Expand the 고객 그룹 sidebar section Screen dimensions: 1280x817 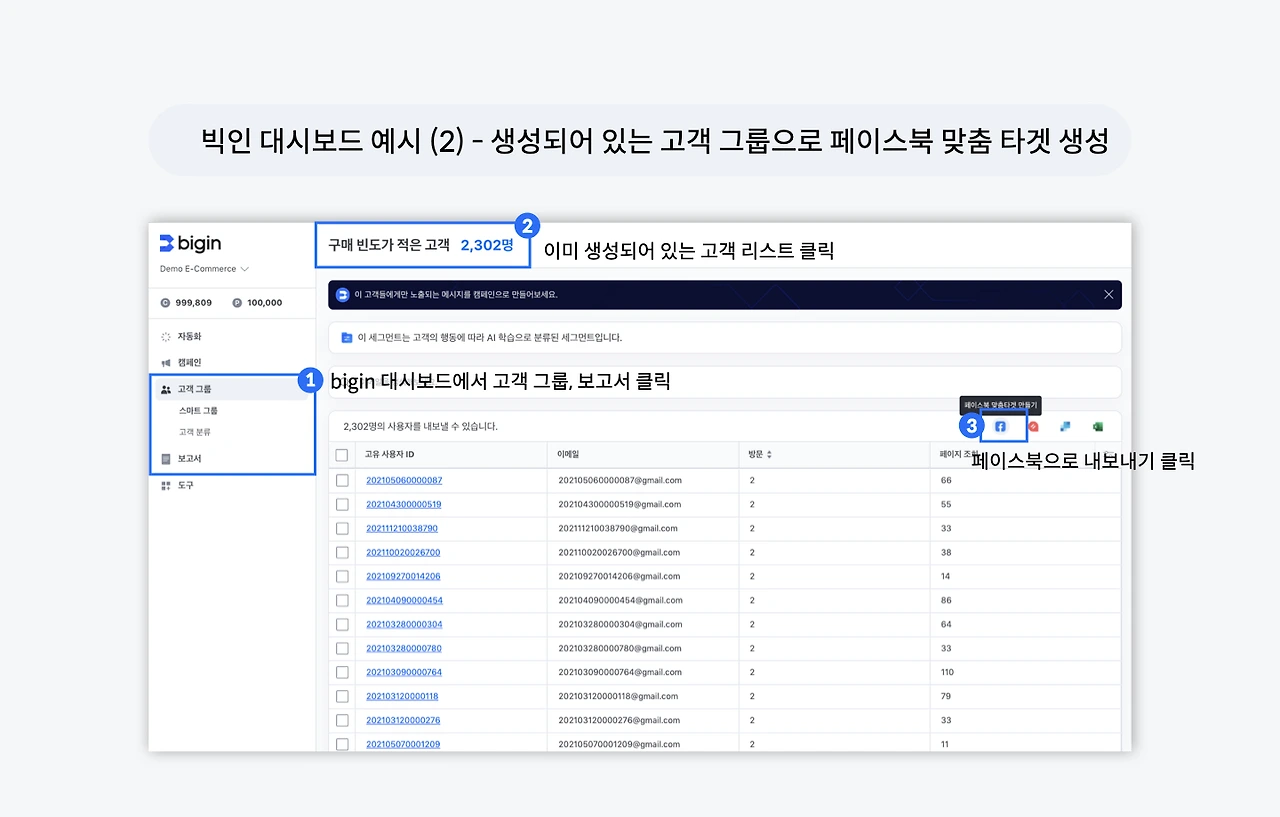pos(197,387)
